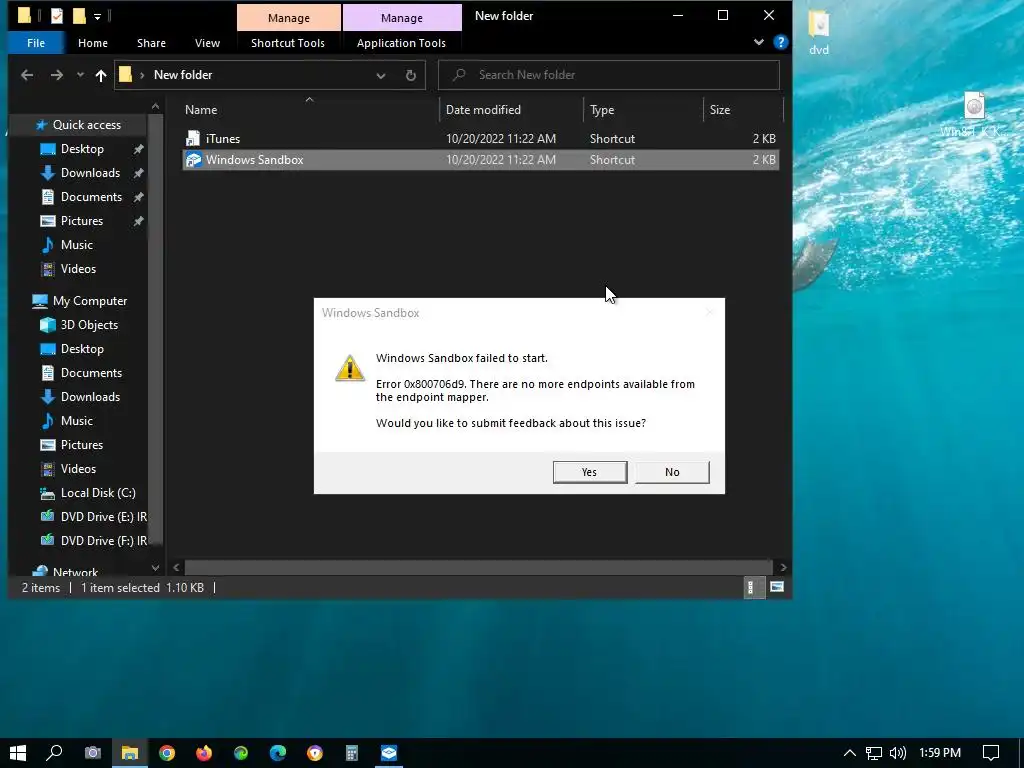
Task: Open the File ribbon tab
Action: (36, 43)
